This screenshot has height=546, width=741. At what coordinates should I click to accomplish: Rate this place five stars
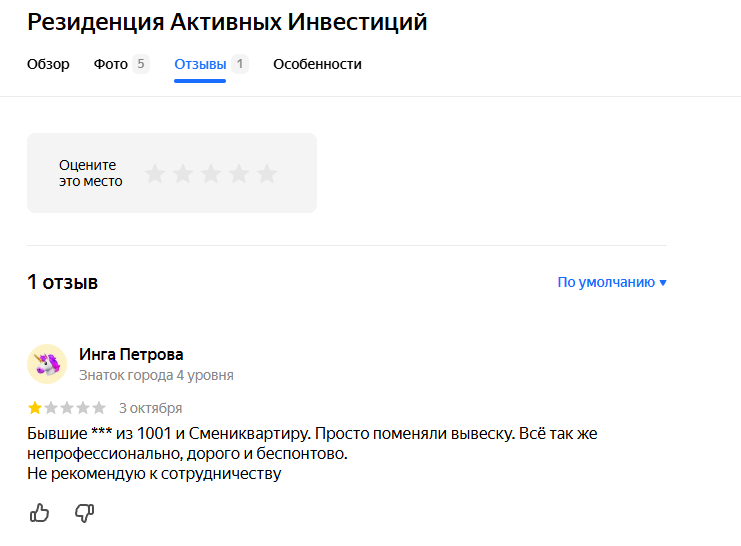(x=266, y=174)
